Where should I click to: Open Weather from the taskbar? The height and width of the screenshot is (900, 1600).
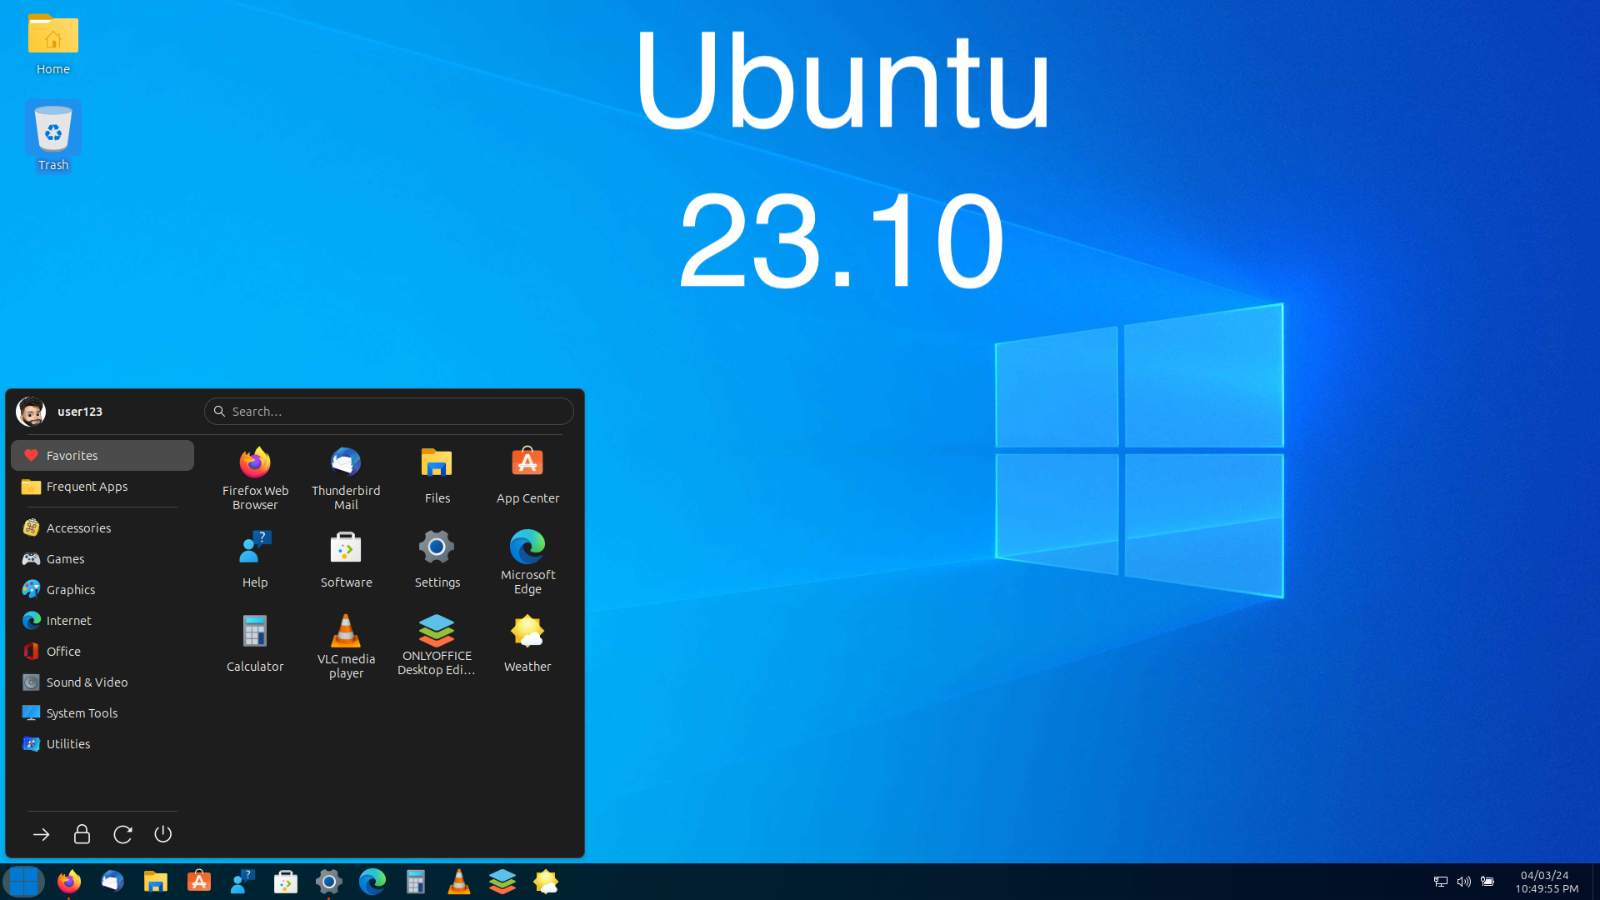point(546,882)
